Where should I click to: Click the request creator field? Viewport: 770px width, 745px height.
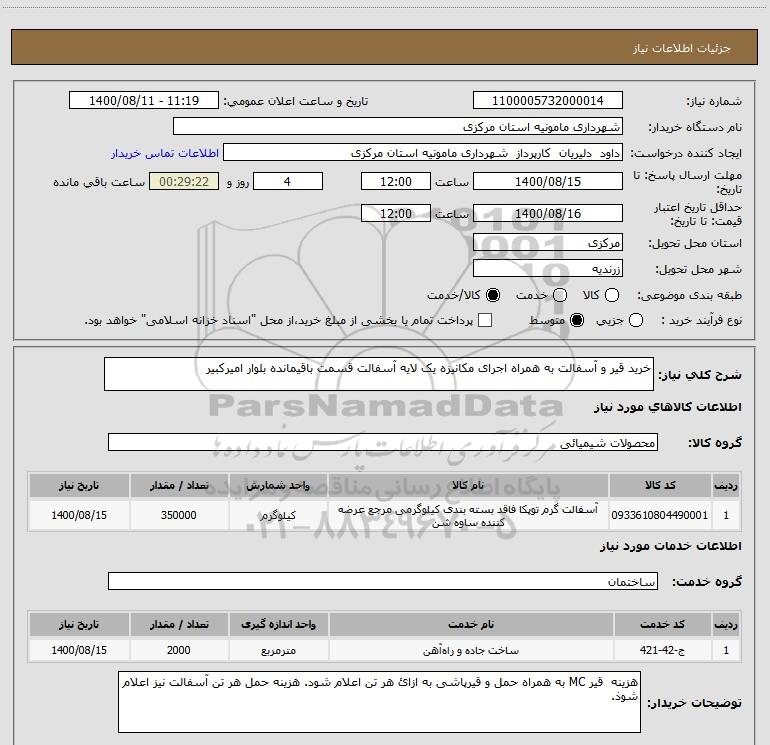(x=423, y=153)
